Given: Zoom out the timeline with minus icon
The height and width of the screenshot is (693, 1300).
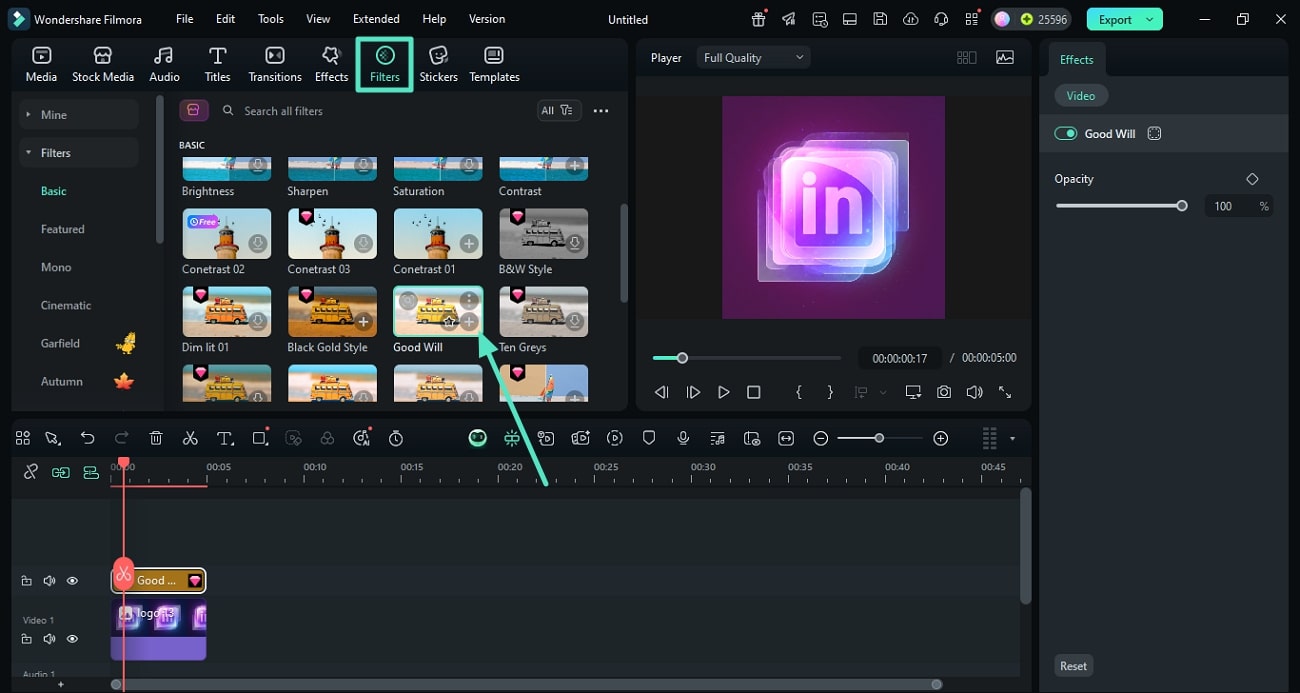Looking at the screenshot, I should 820,438.
